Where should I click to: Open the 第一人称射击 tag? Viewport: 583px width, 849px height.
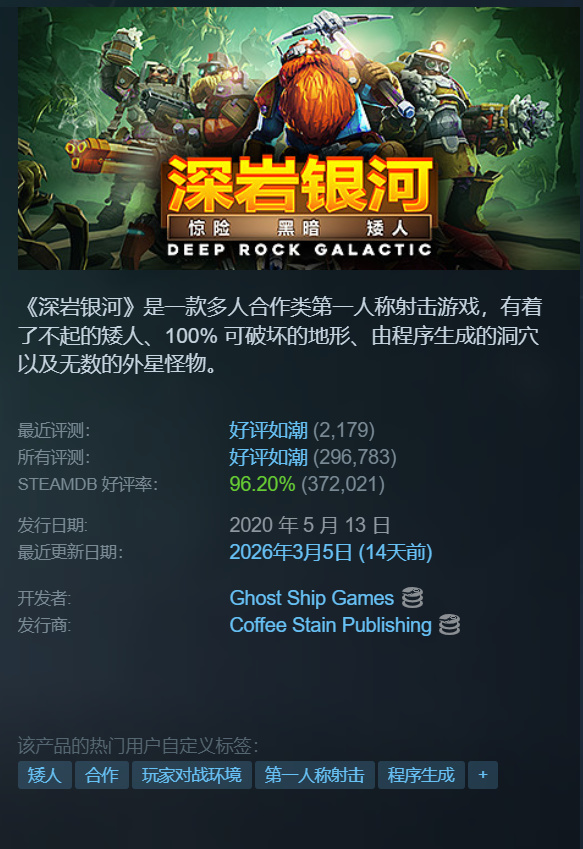315,775
